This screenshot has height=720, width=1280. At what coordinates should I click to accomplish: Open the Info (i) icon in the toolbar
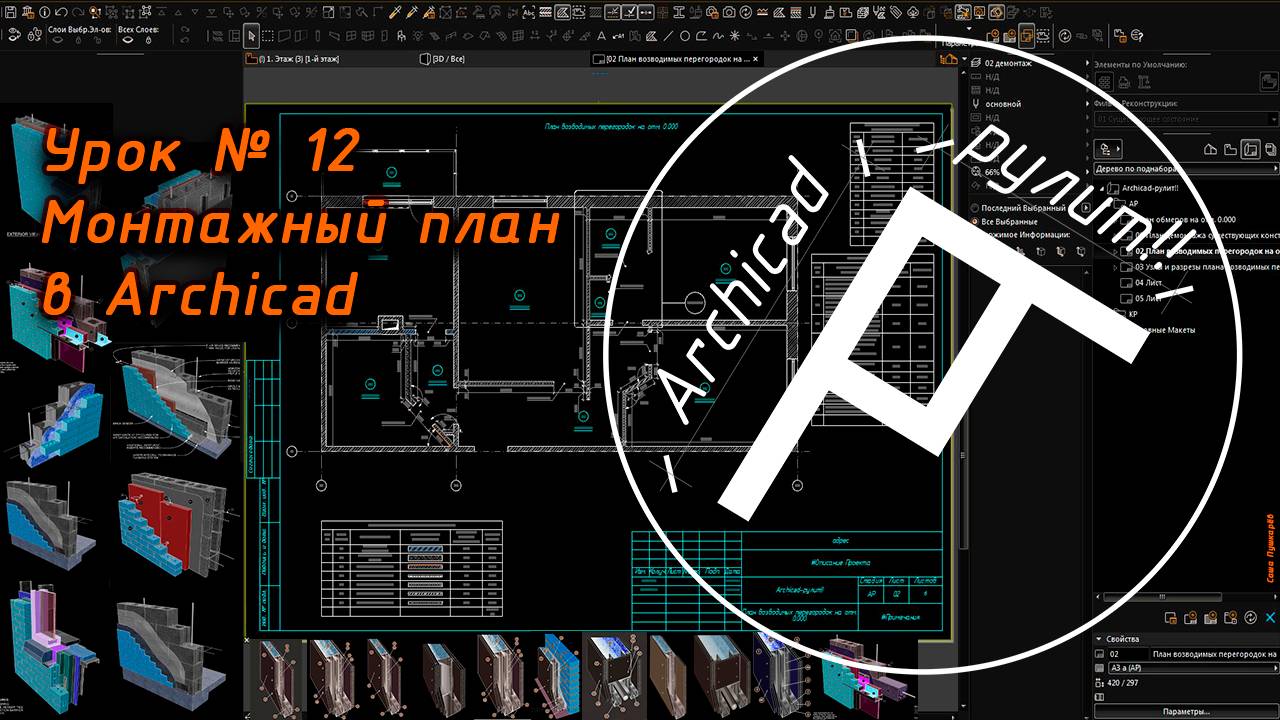tap(44, 11)
